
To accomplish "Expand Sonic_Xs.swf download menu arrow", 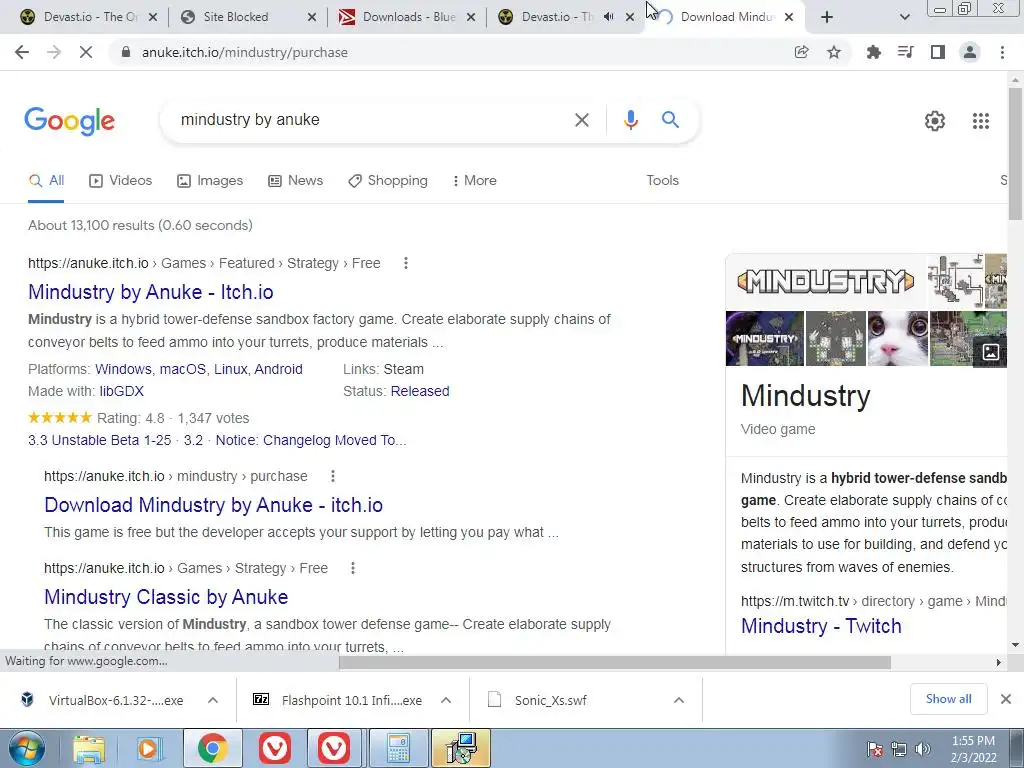I will [x=679, y=700].
